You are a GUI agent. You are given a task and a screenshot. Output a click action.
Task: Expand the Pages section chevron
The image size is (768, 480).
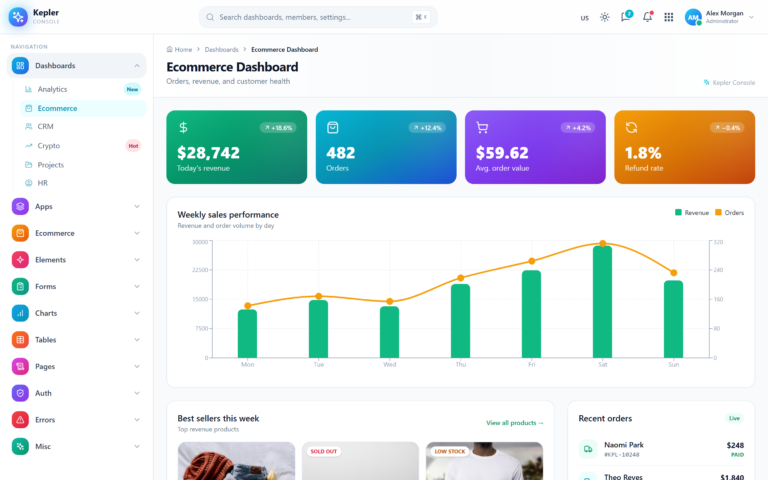click(137, 366)
